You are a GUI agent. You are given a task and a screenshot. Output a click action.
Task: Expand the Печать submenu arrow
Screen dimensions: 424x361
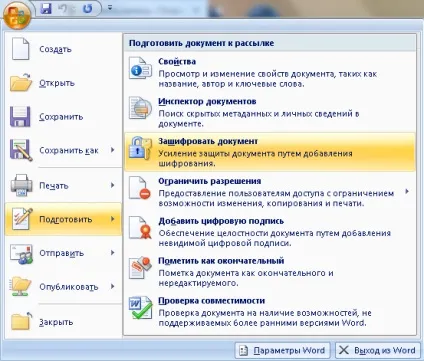coord(113,185)
